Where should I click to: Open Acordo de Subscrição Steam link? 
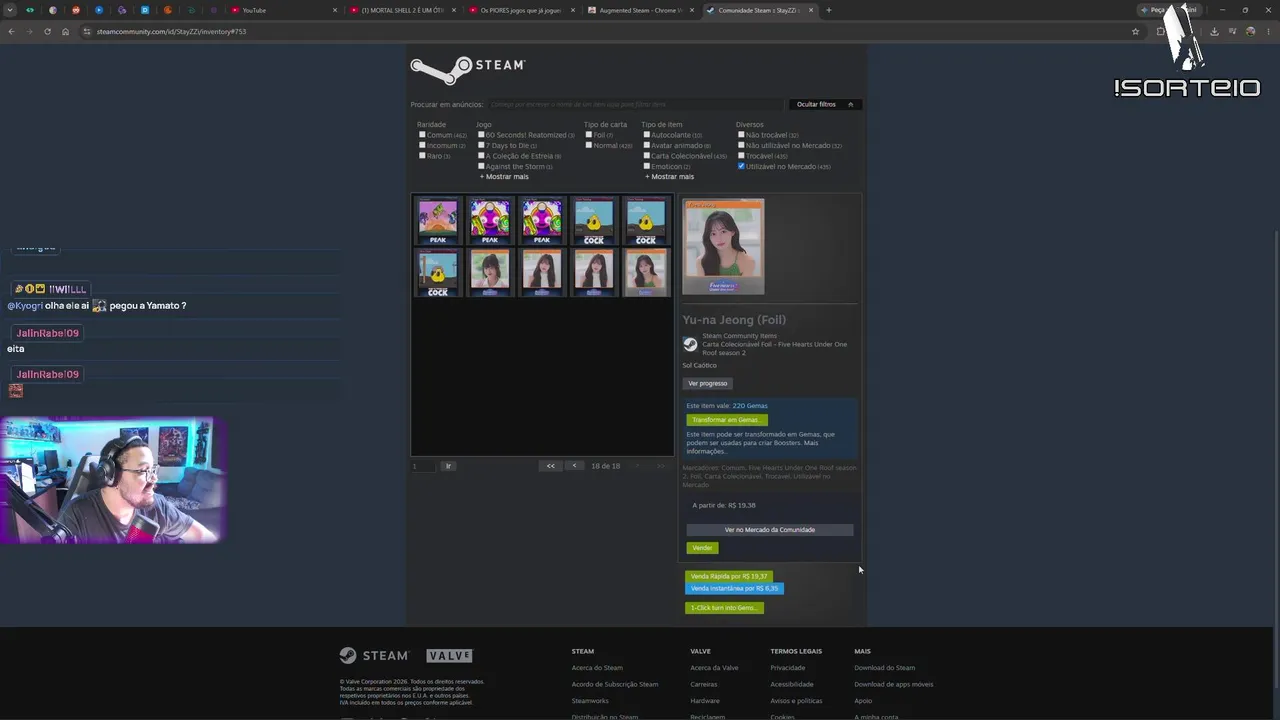[x=615, y=685]
